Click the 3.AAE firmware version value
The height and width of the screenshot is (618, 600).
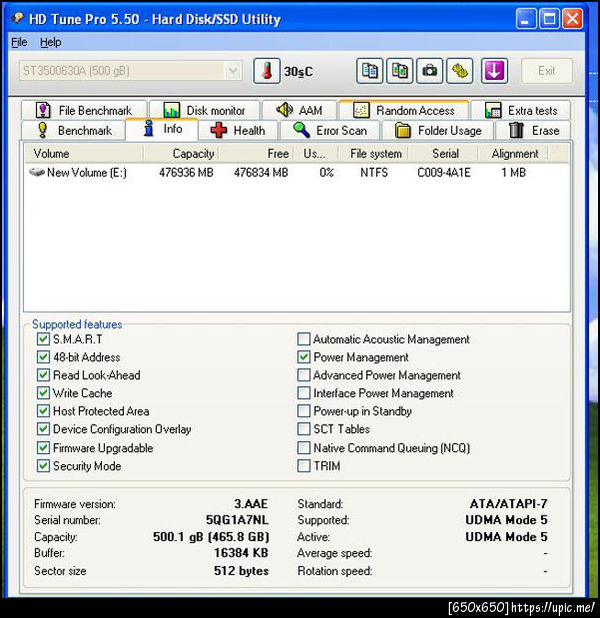coord(251,504)
